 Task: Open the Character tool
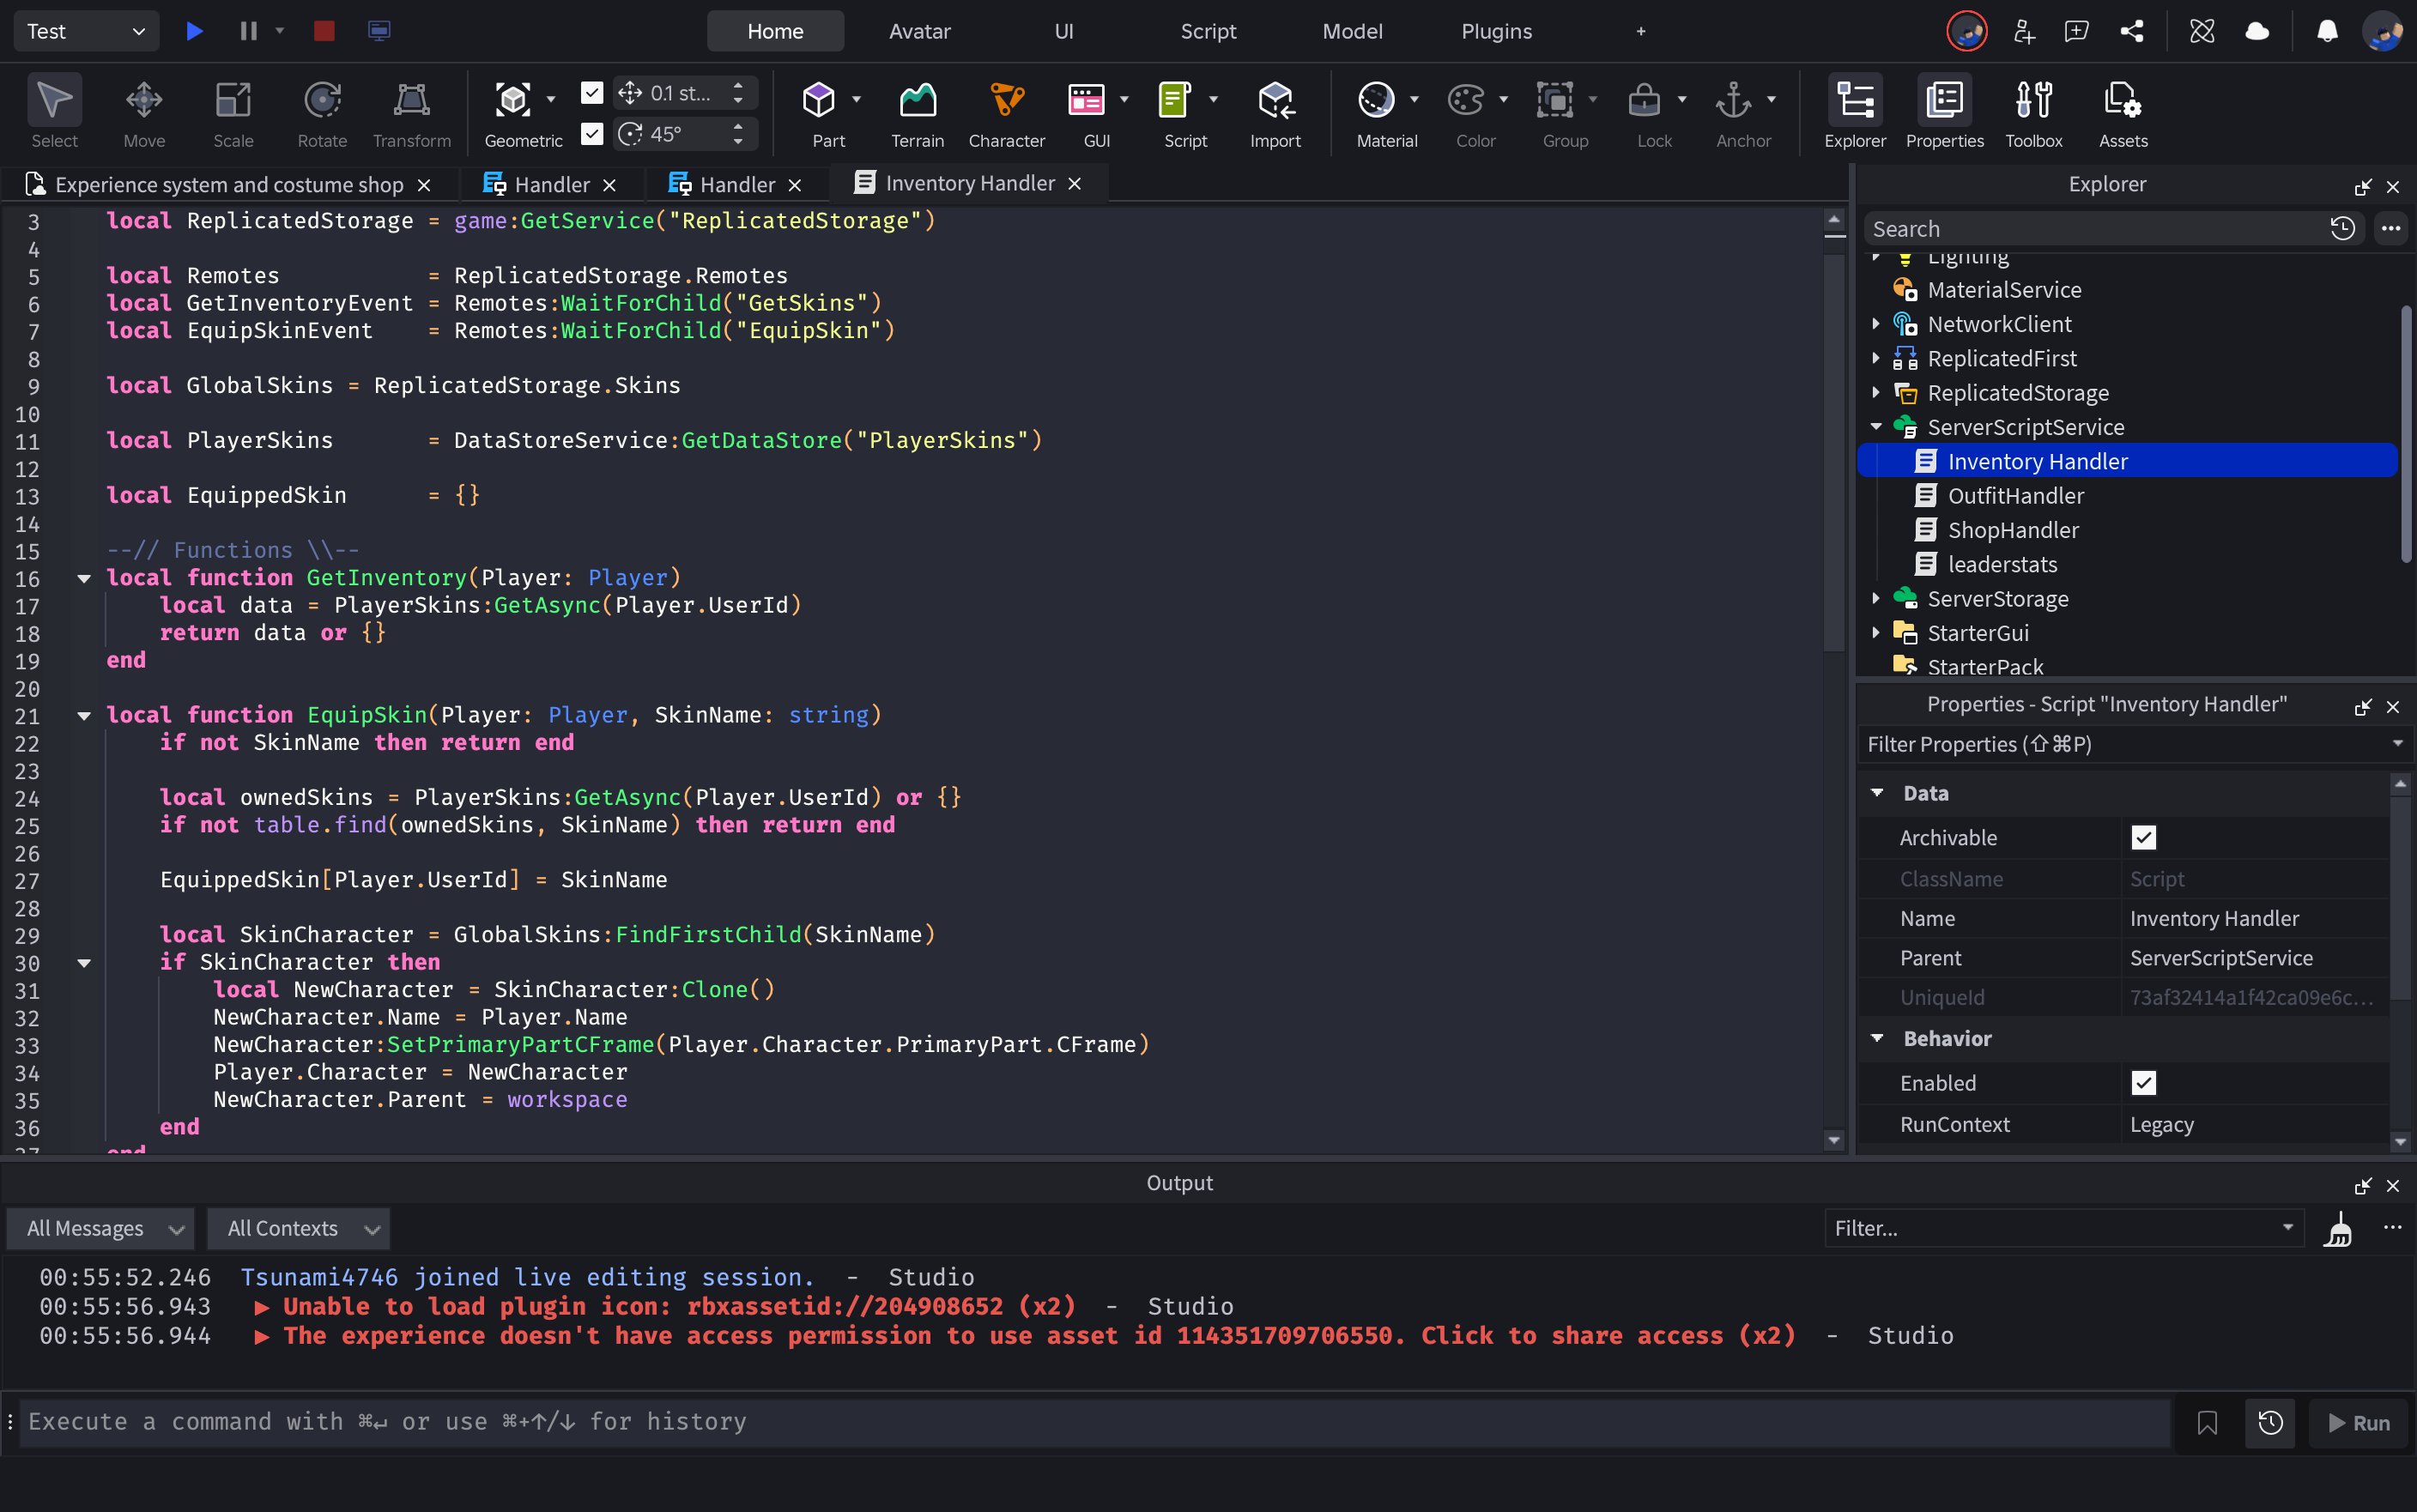point(1006,111)
